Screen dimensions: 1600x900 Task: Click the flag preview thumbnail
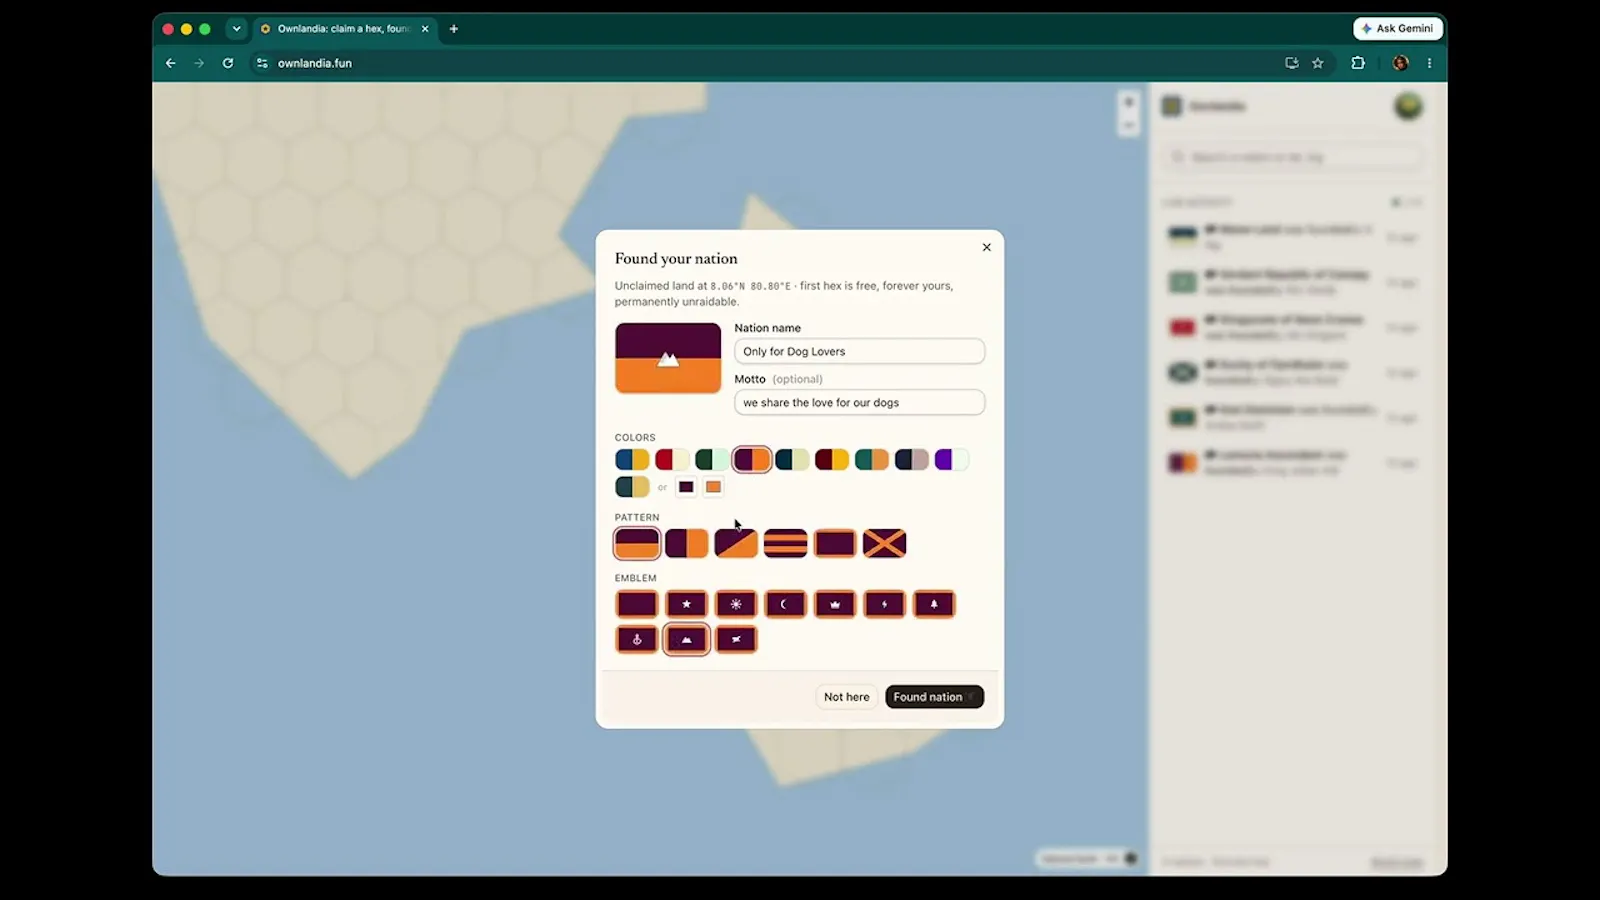pyautogui.click(x=668, y=358)
